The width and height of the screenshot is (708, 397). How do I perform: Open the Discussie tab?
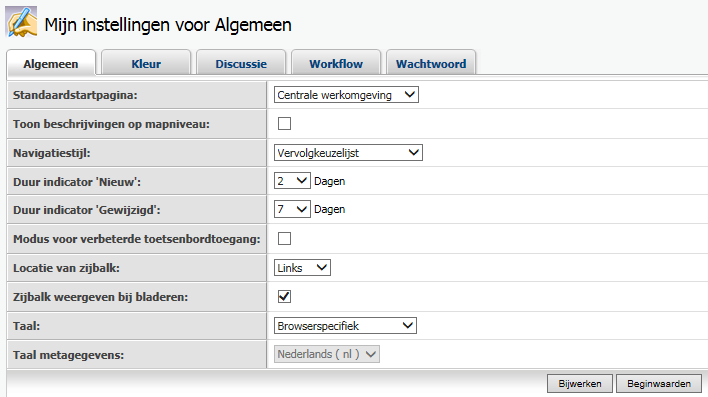coord(241,63)
